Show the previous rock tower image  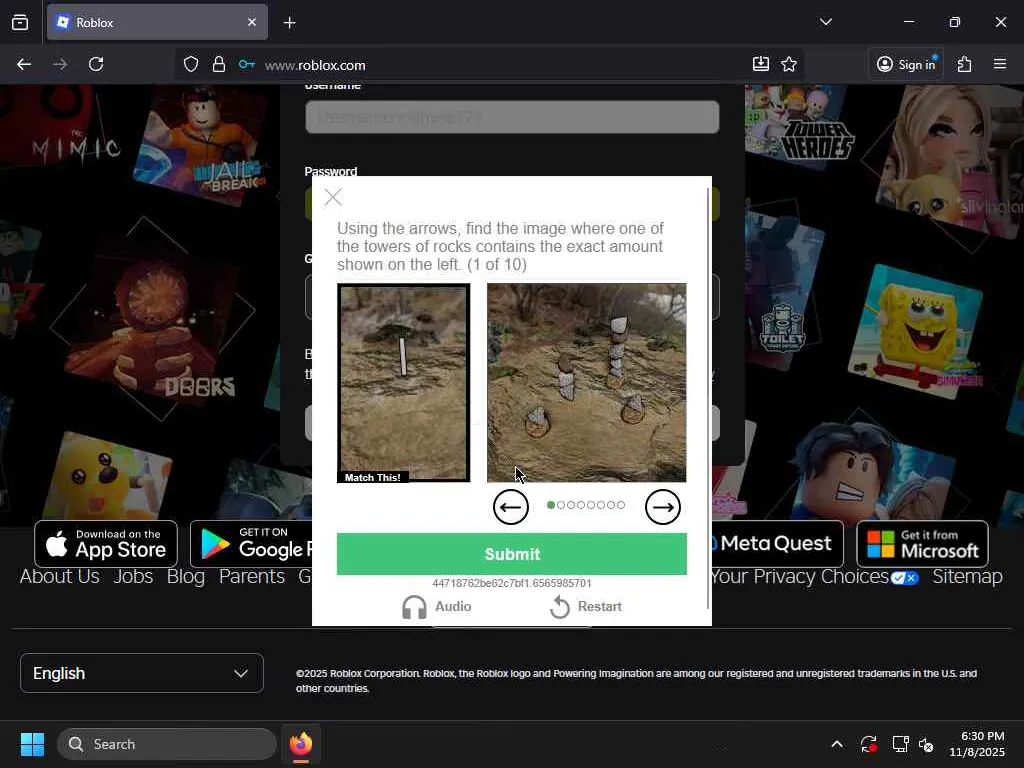511,507
